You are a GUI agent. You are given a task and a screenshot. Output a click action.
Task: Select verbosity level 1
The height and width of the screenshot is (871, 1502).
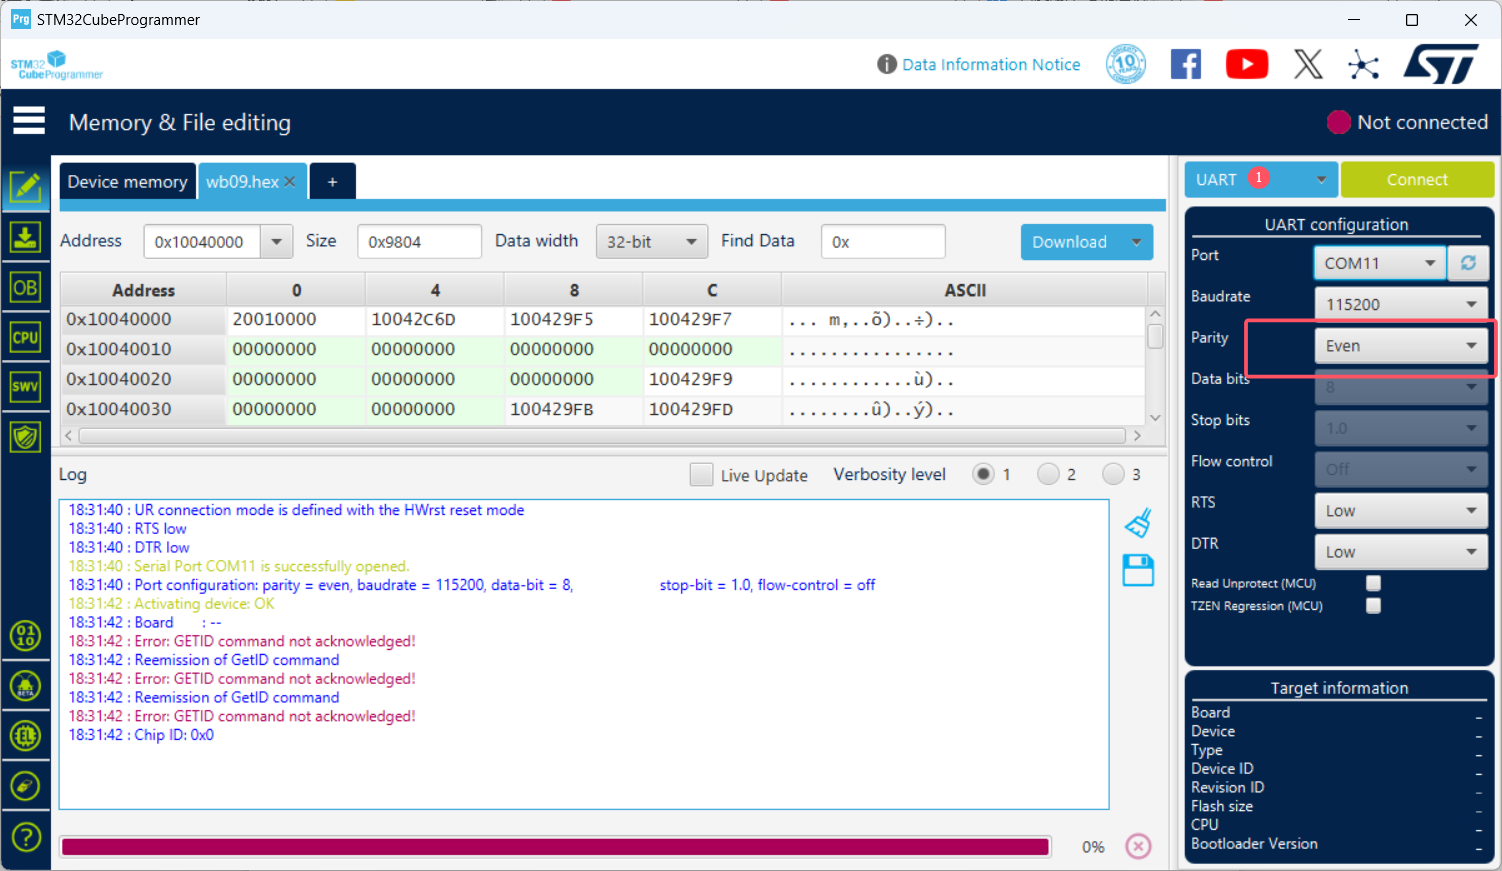click(984, 474)
